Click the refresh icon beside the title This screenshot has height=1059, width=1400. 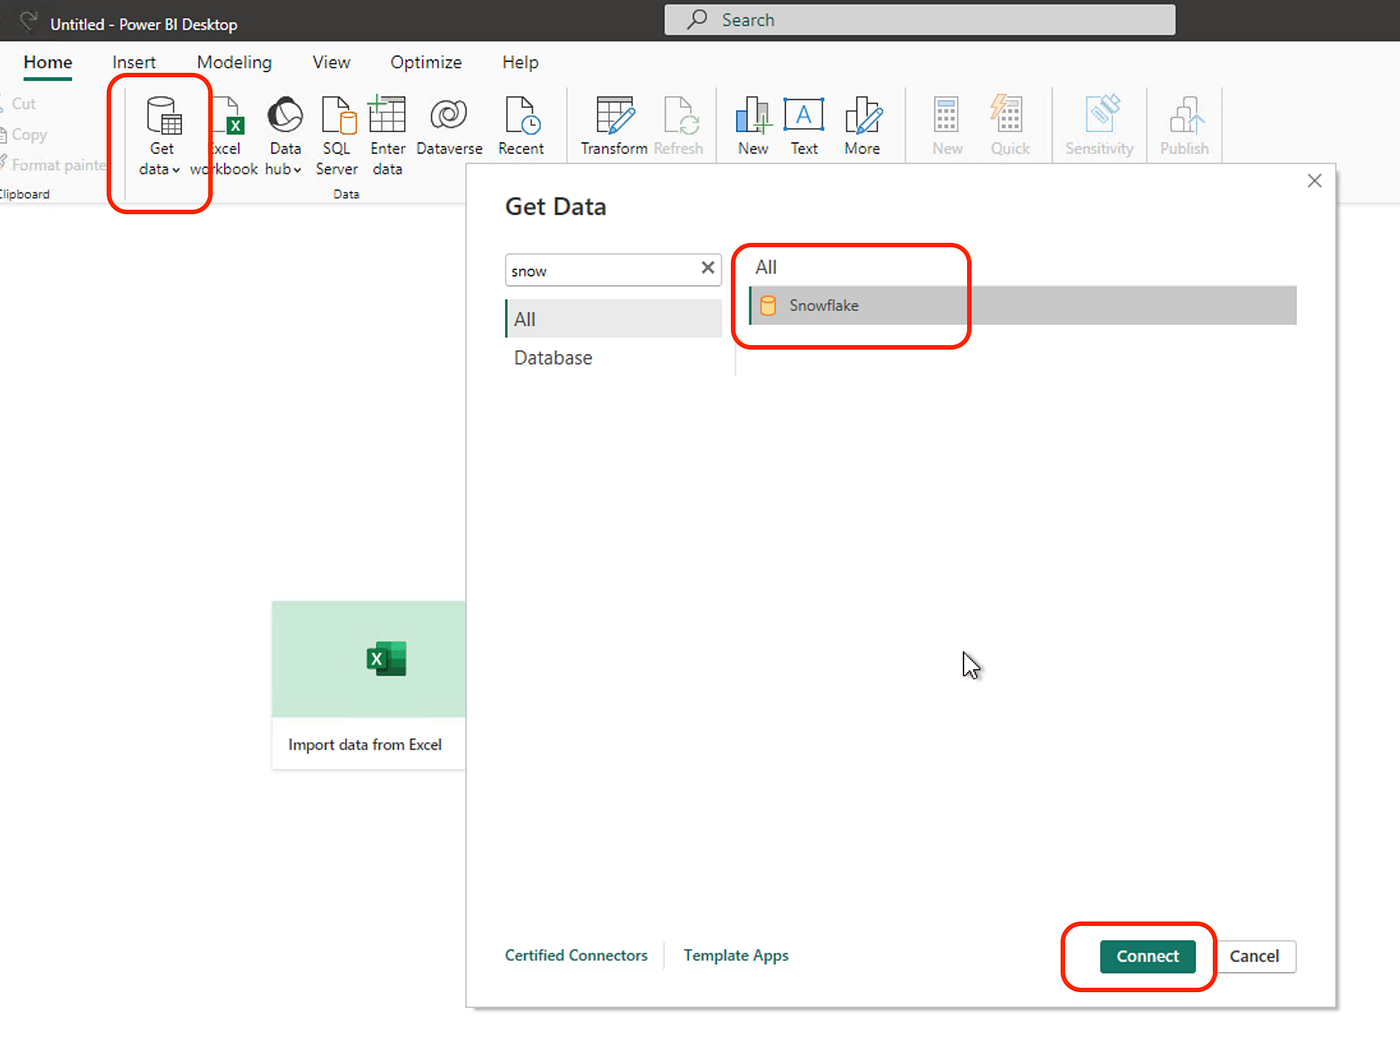pos(28,20)
